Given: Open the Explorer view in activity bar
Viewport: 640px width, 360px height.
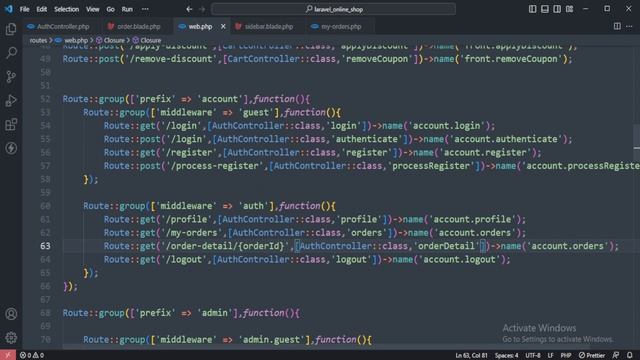Looking at the screenshot, I should click(x=11, y=29).
